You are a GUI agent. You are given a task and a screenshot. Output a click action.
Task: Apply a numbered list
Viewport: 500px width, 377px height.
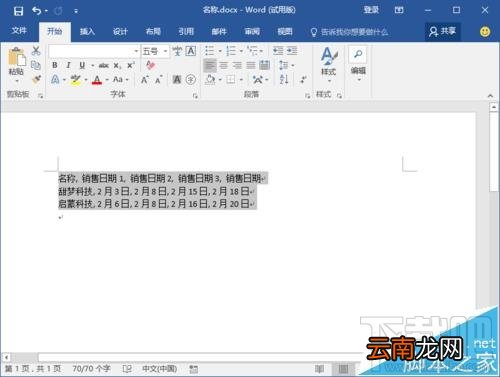click(231, 51)
